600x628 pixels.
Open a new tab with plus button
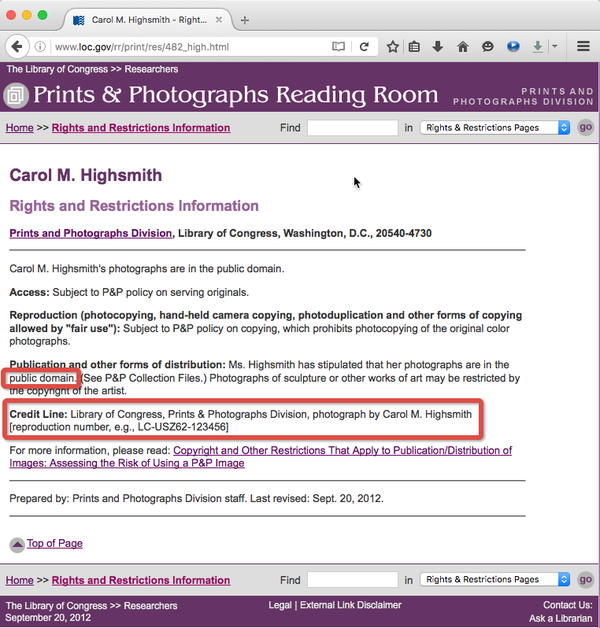(245, 20)
